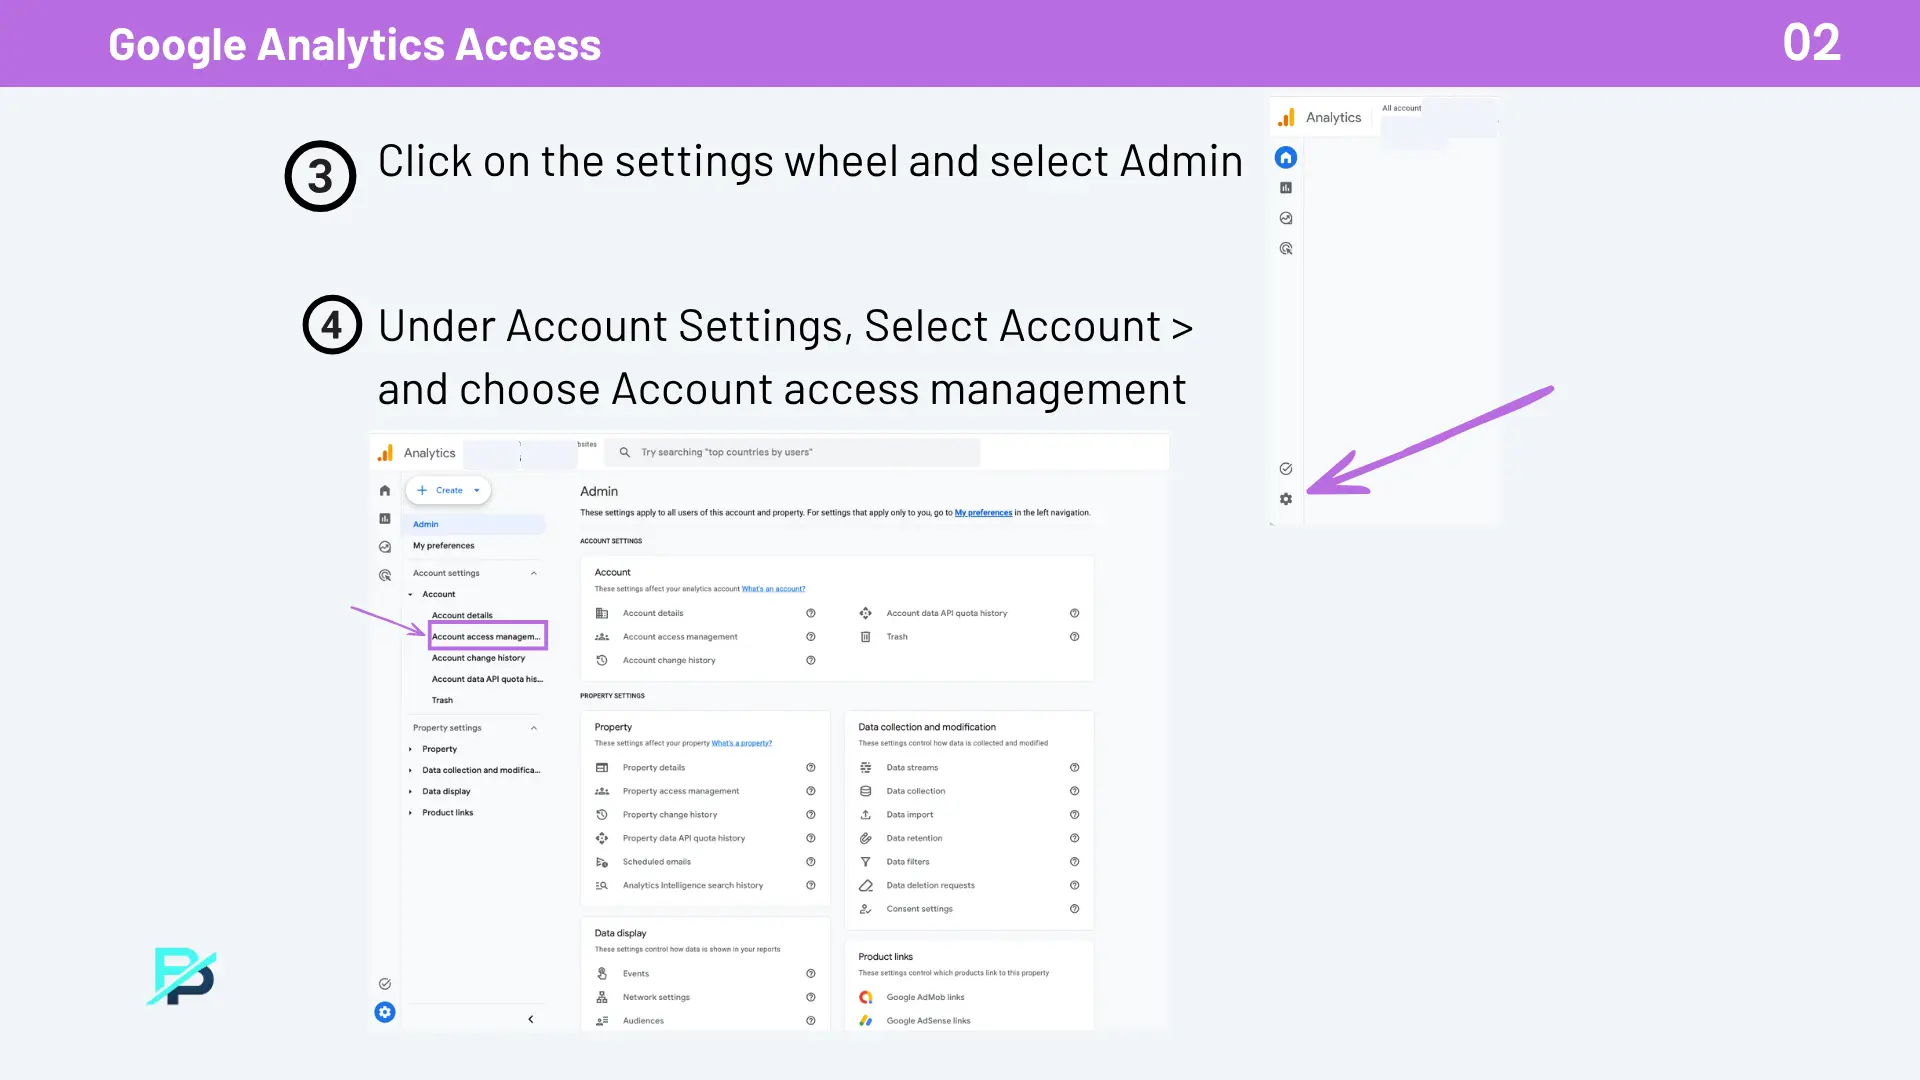Click the checkmark icon above the blue gear
The height and width of the screenshot is (1080, 1920).
385,984
